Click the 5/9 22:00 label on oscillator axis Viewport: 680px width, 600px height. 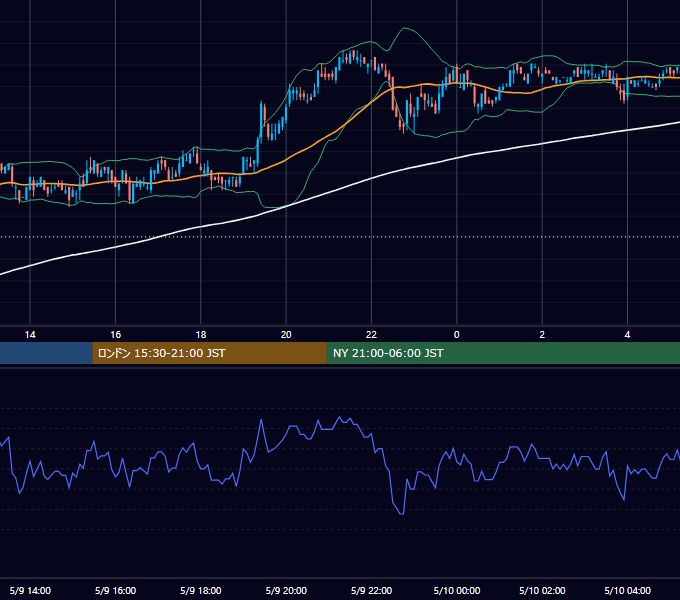pyautogui.click(x=371, y=590)
